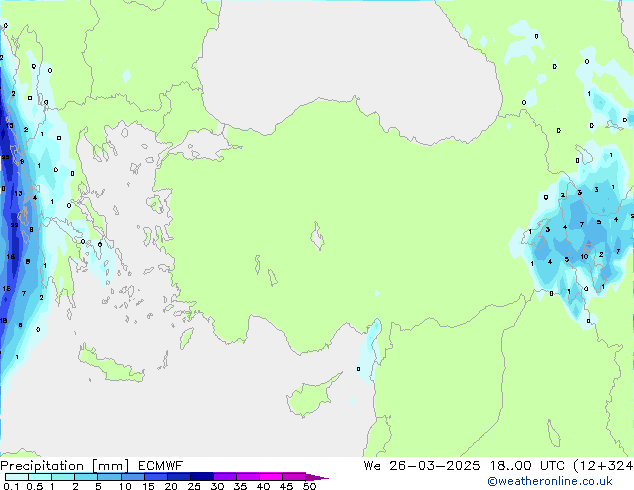Click the legend arrow tip above 50 mm
Viewport: 634px width, 490px height.
click(317, 477)
